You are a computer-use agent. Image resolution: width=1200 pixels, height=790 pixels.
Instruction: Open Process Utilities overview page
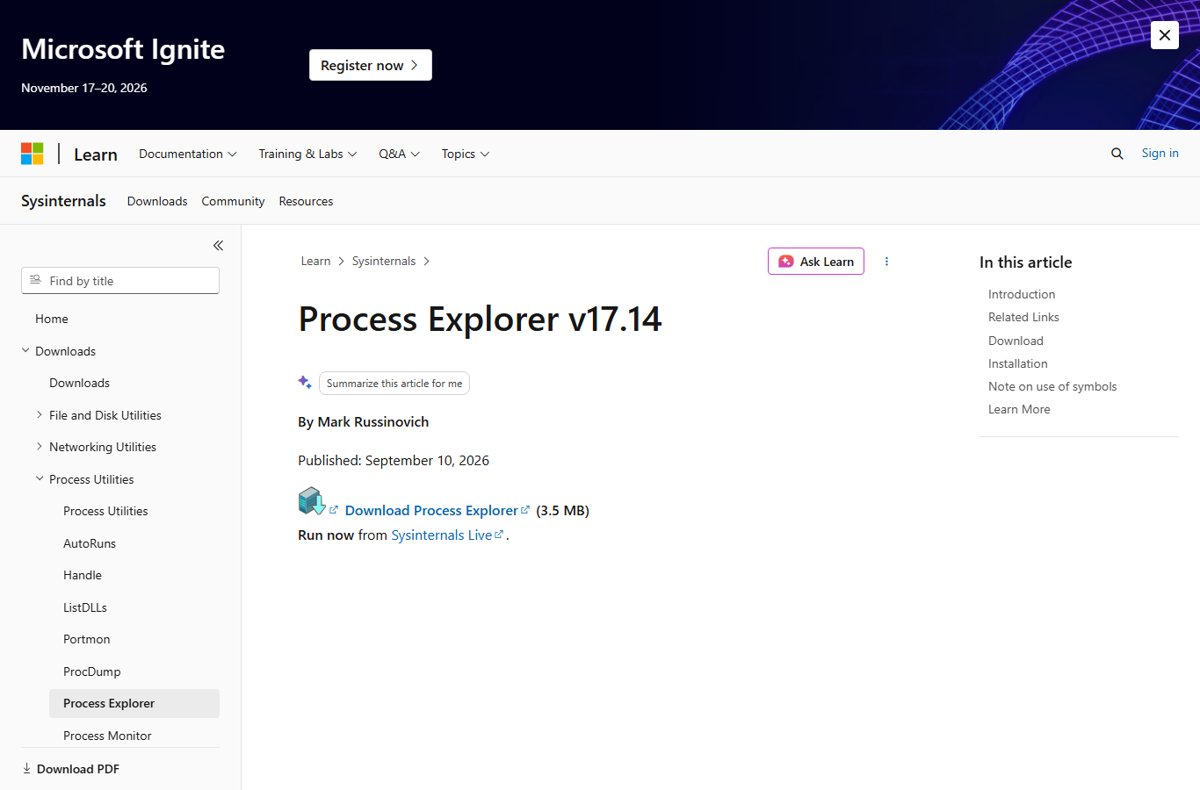105,511
